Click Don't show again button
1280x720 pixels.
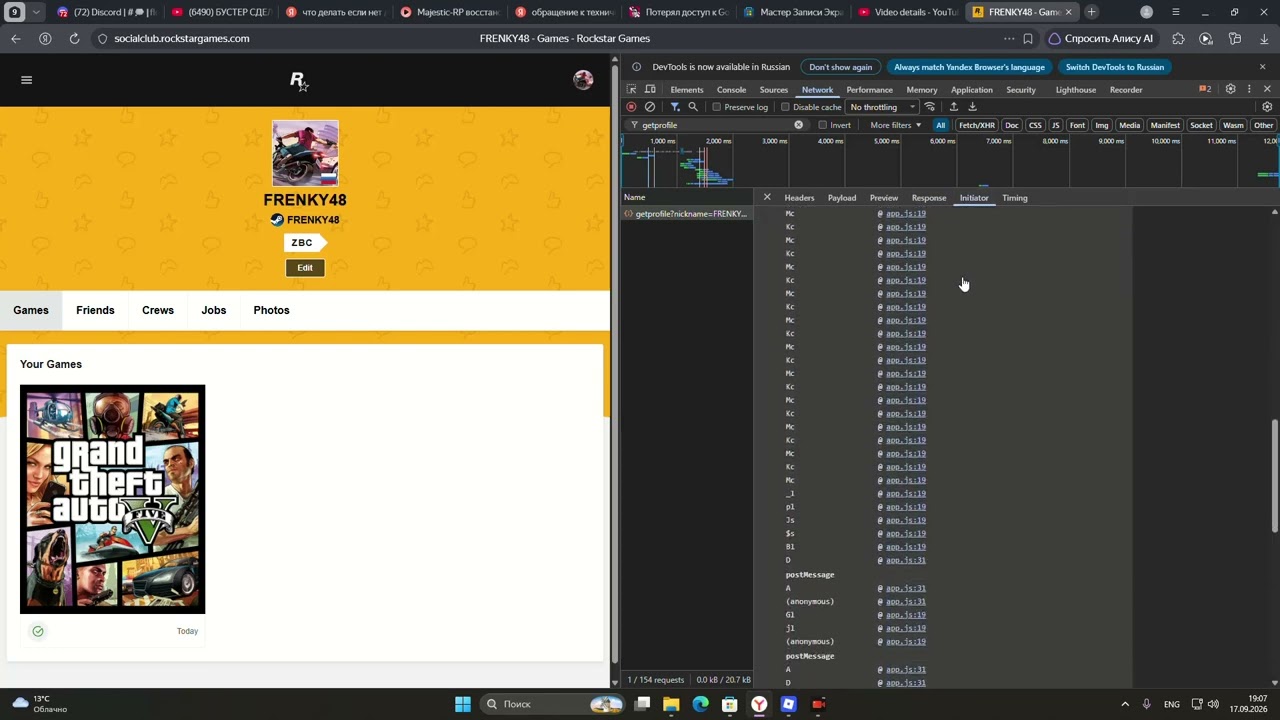click(841, 67)
